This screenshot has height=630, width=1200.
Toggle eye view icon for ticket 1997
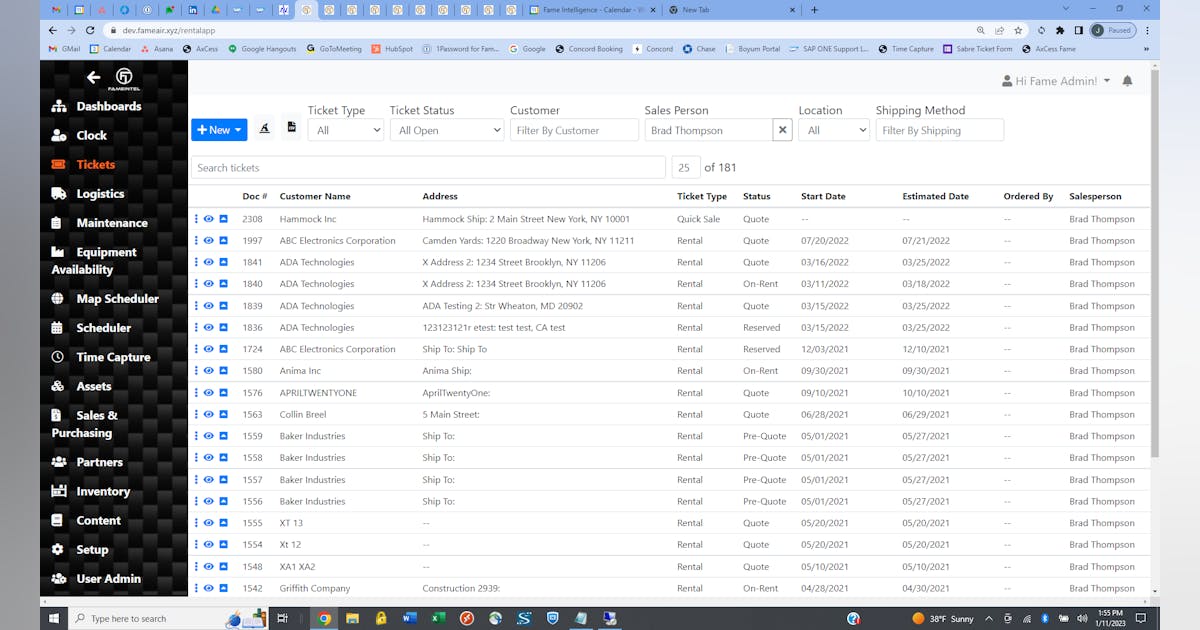pos(210,241)
